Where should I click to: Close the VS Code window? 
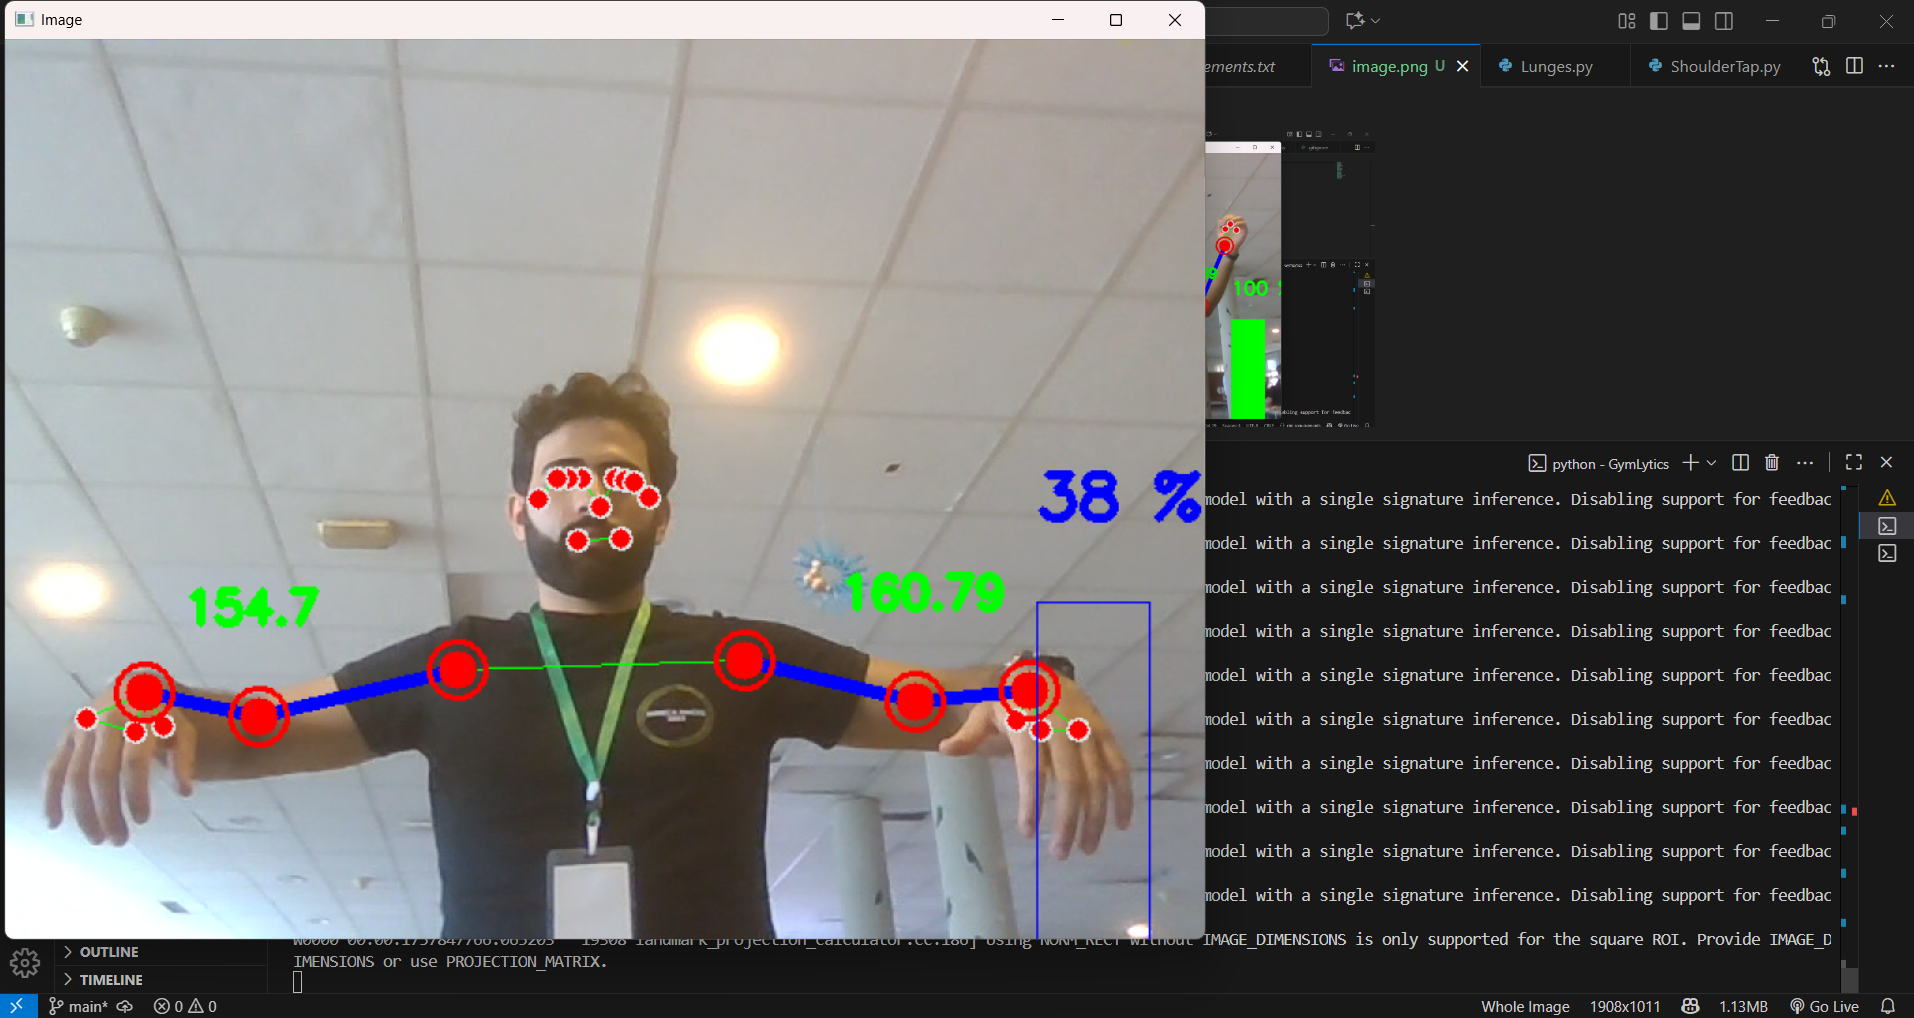coord(1886,21)
